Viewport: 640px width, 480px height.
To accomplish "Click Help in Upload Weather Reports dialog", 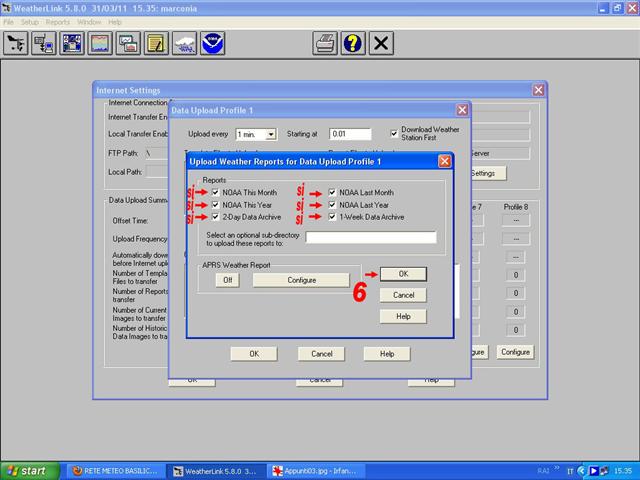I will coord(403,316).
